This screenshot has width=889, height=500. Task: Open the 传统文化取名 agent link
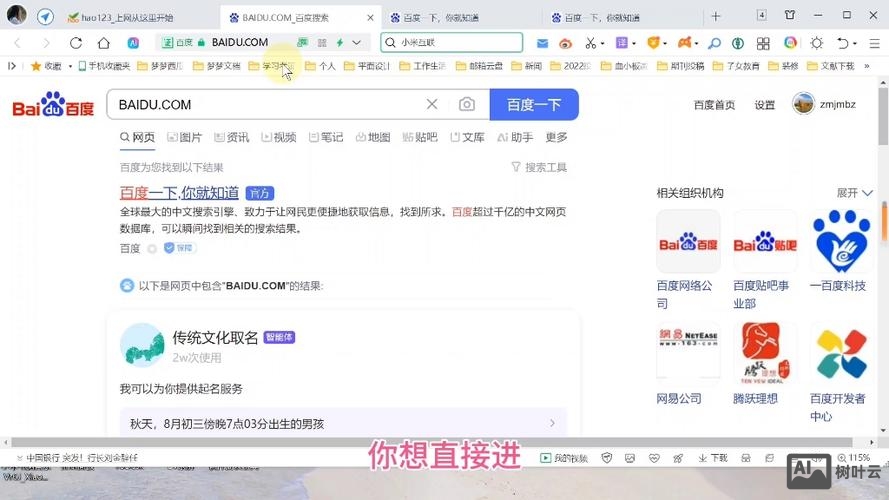[215, 338]
